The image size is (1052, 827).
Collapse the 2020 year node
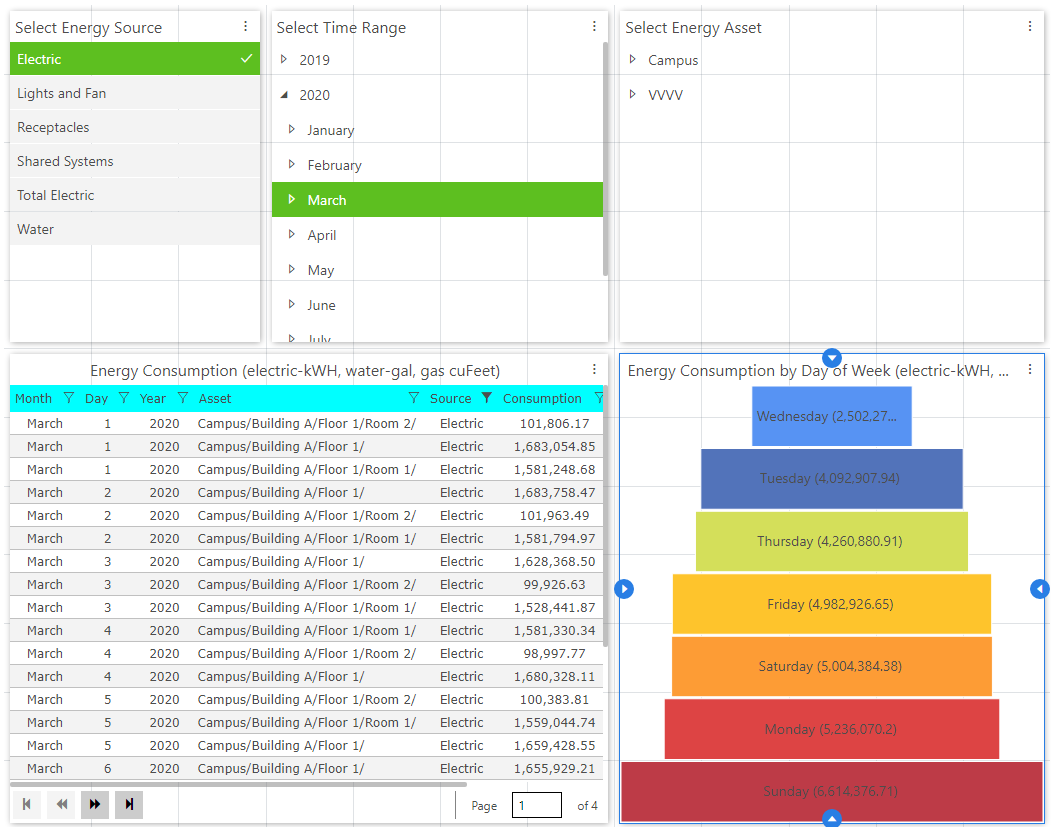pyautogui.click(x=284, y=95)
